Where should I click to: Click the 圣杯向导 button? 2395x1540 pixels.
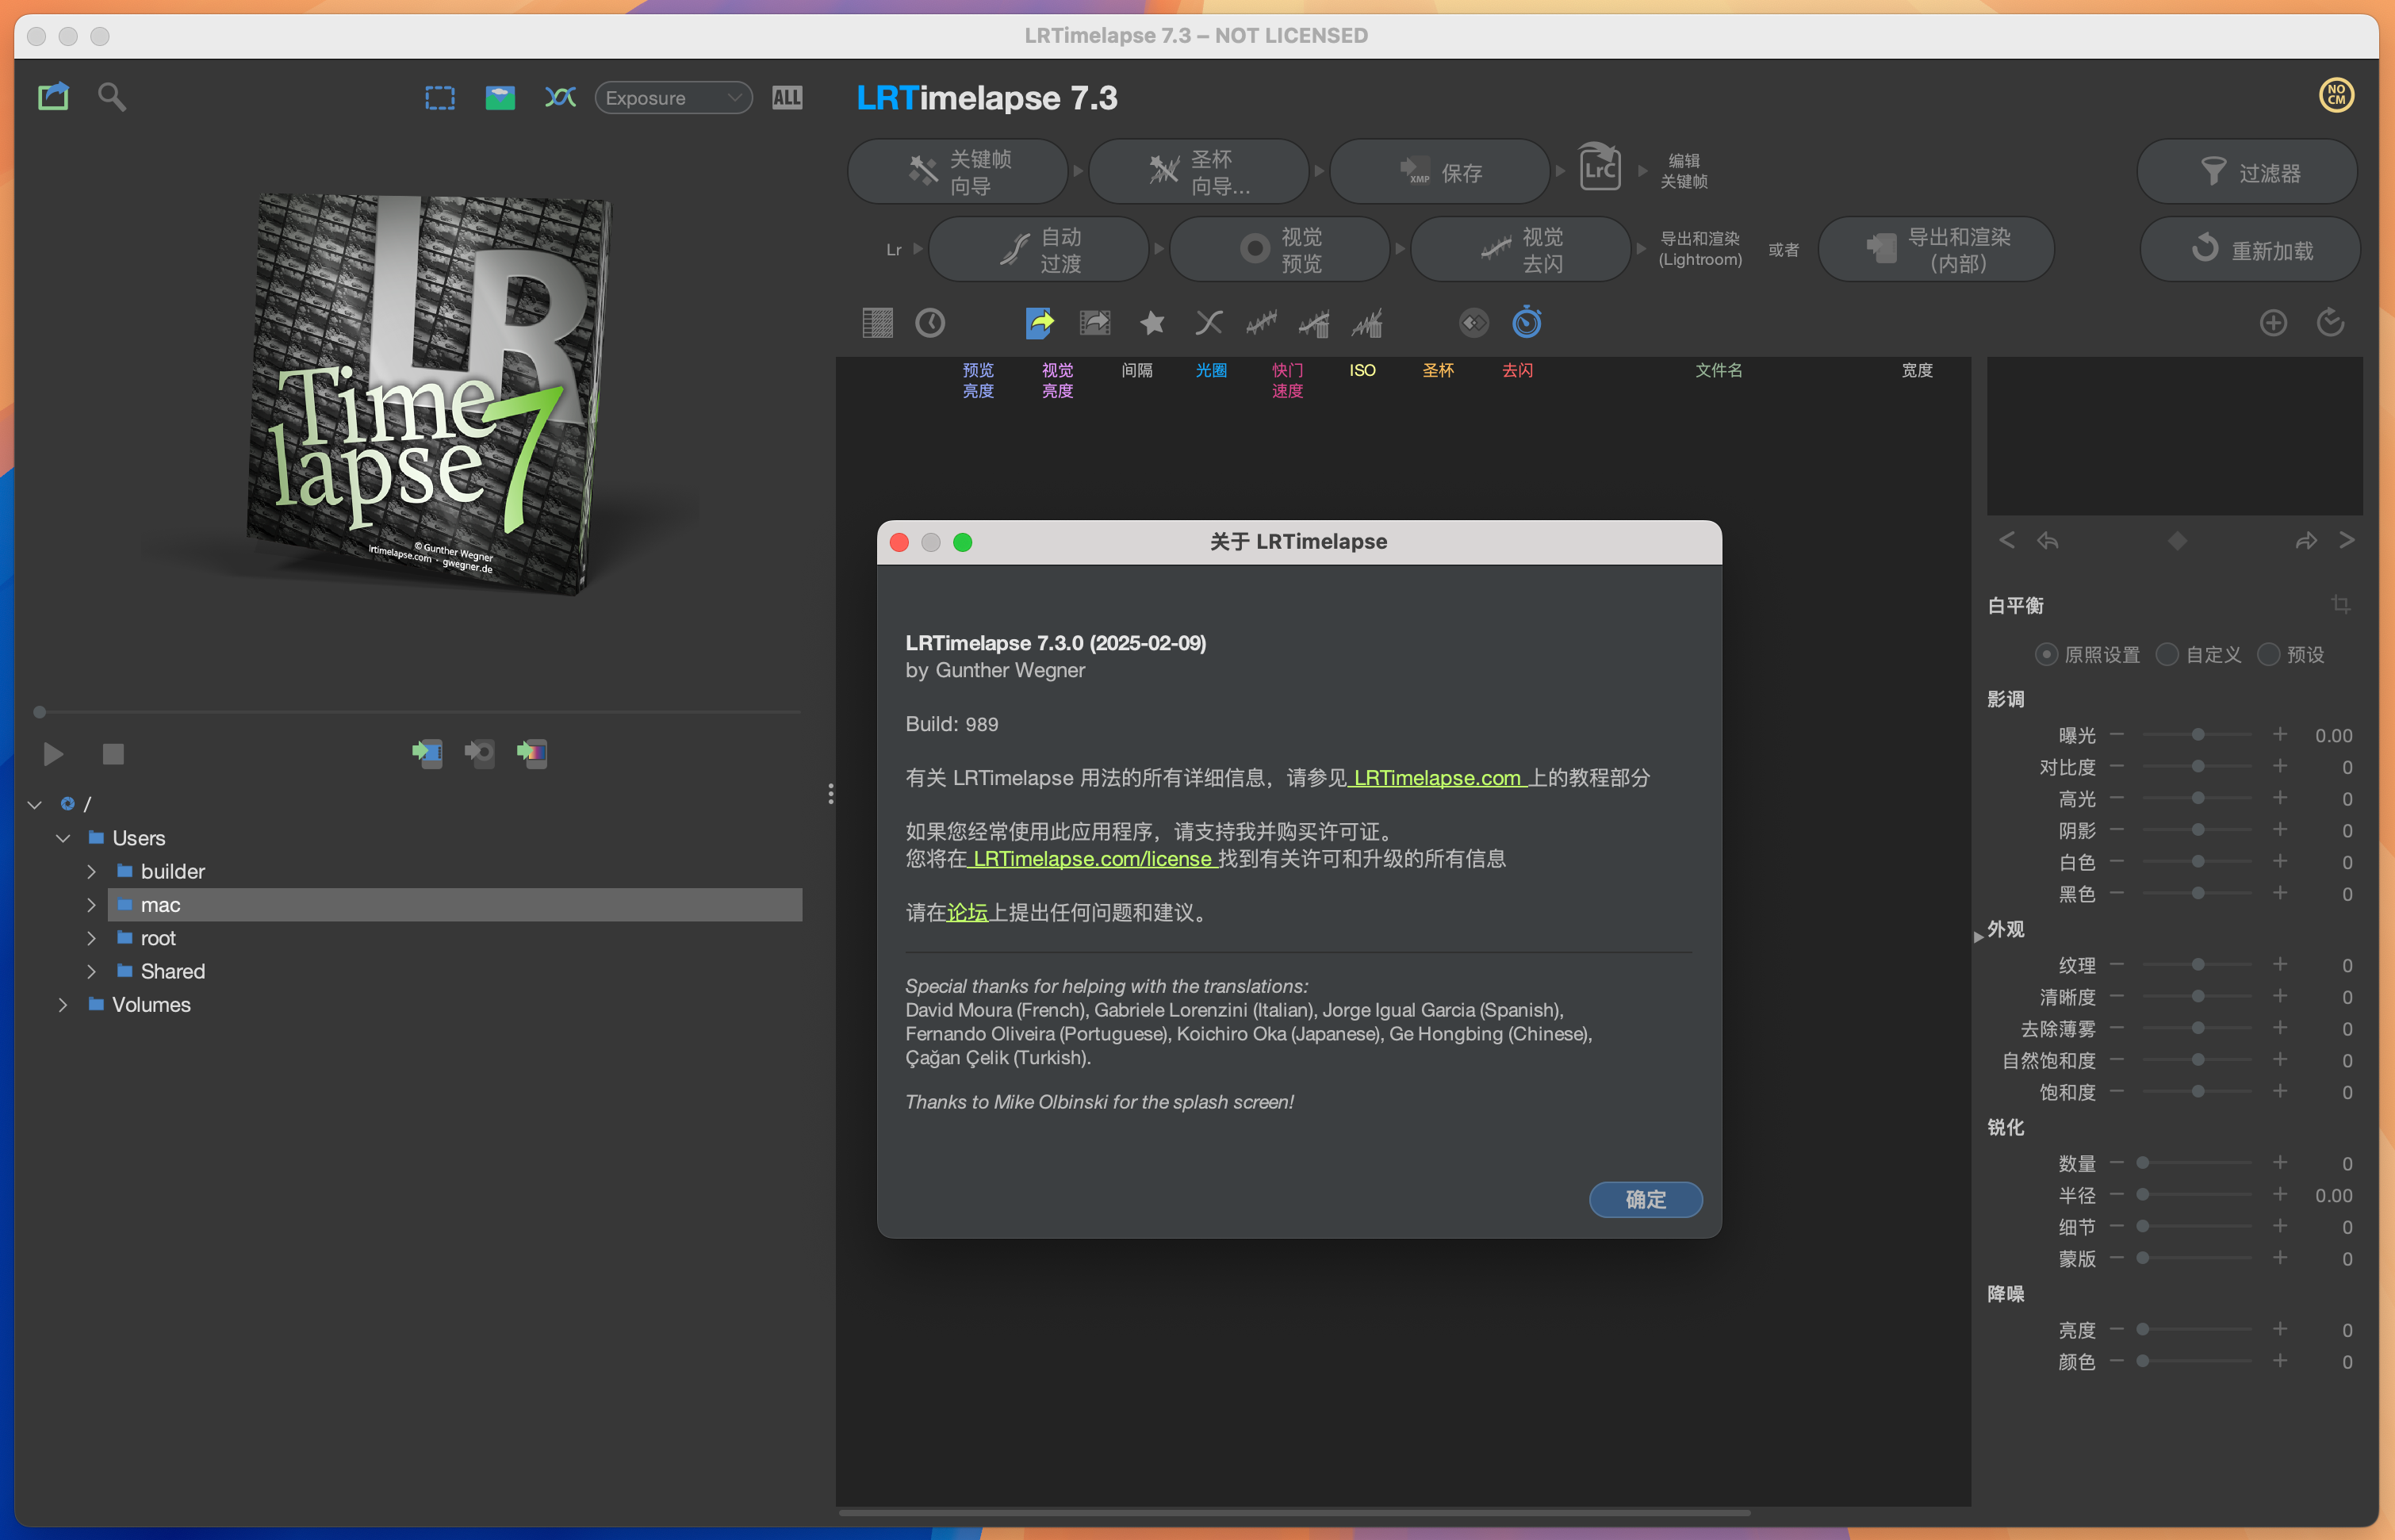click(1198, 172)
